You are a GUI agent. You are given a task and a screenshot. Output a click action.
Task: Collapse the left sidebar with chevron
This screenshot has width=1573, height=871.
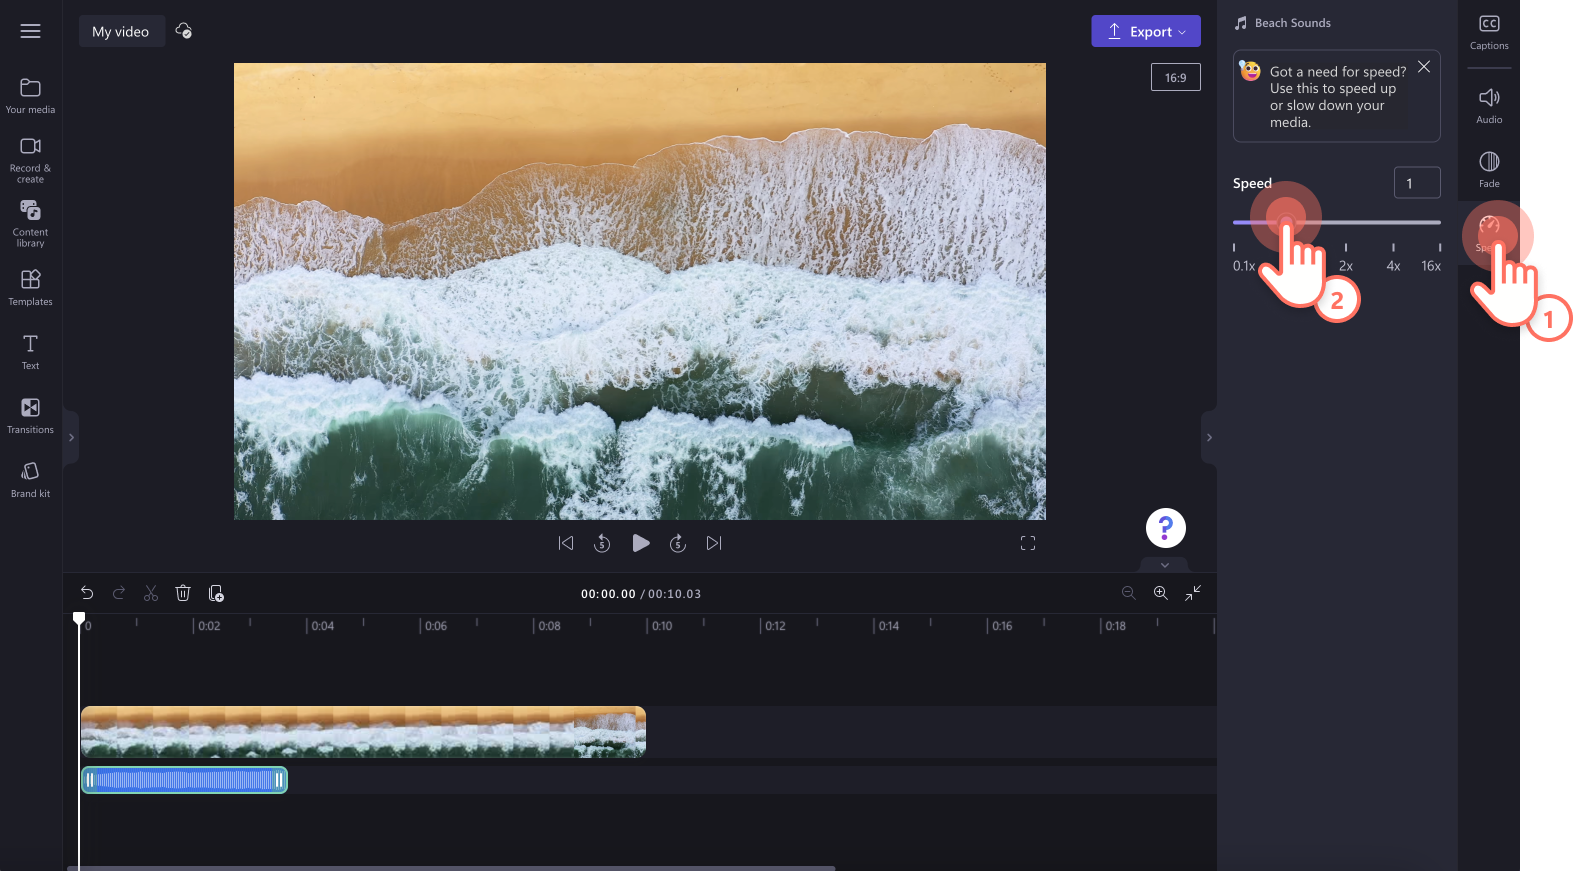click(71, 437)
